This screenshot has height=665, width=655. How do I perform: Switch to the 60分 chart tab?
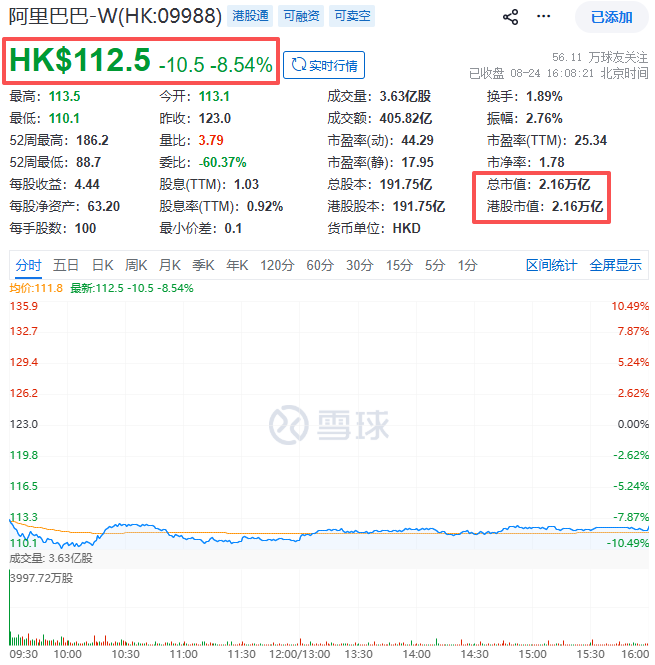(320, 265)
